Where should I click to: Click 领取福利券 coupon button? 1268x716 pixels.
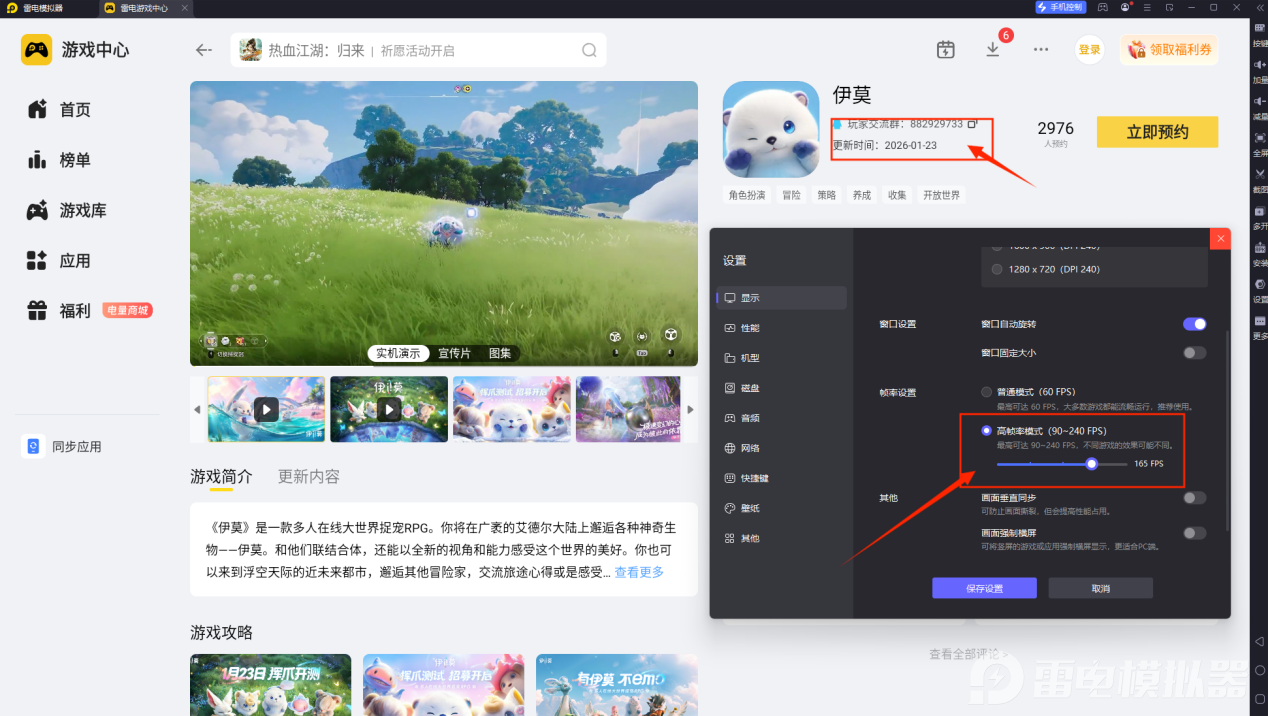1169,50
